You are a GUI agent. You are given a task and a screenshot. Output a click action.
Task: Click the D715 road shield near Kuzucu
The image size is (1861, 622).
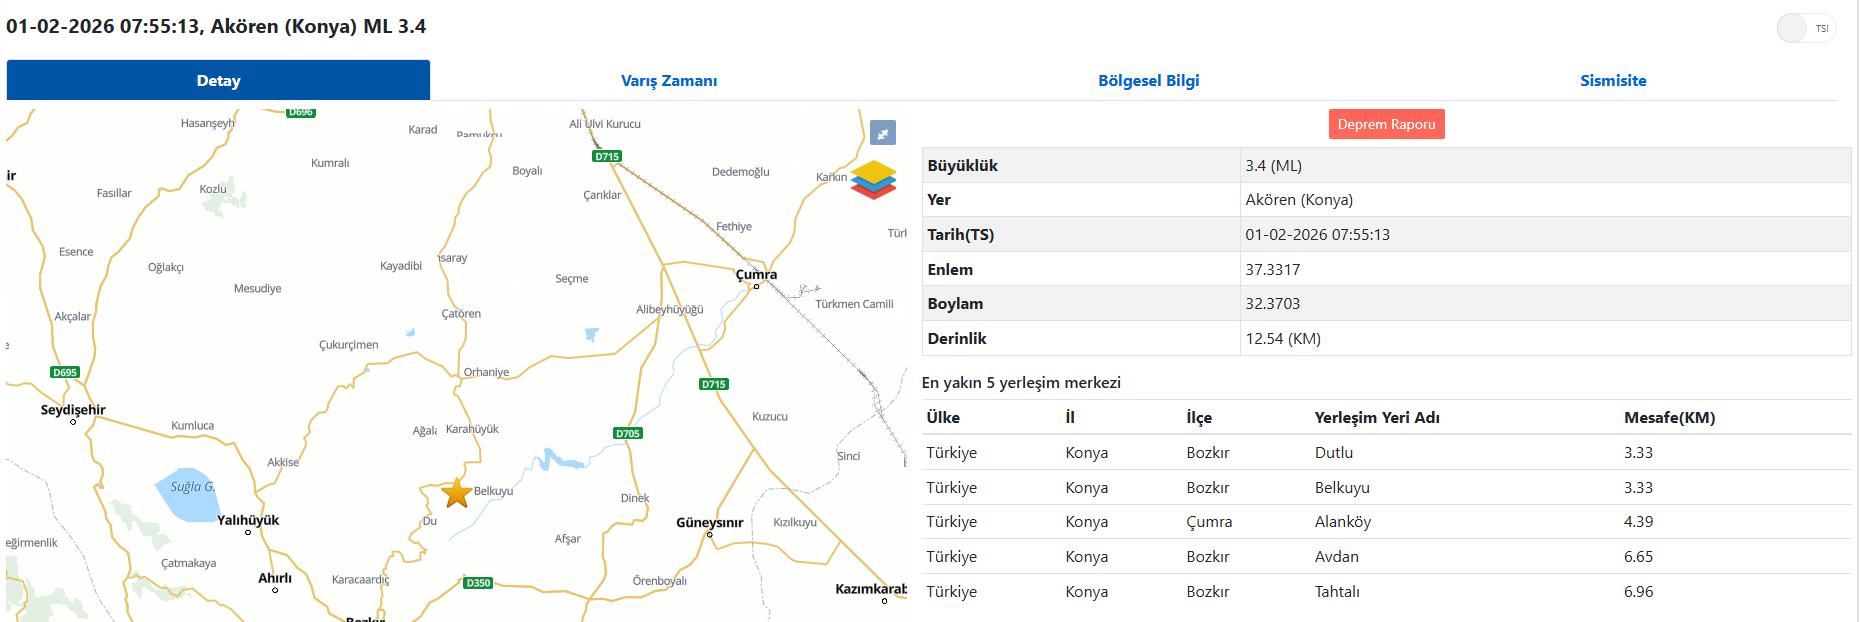click(714, 384)
